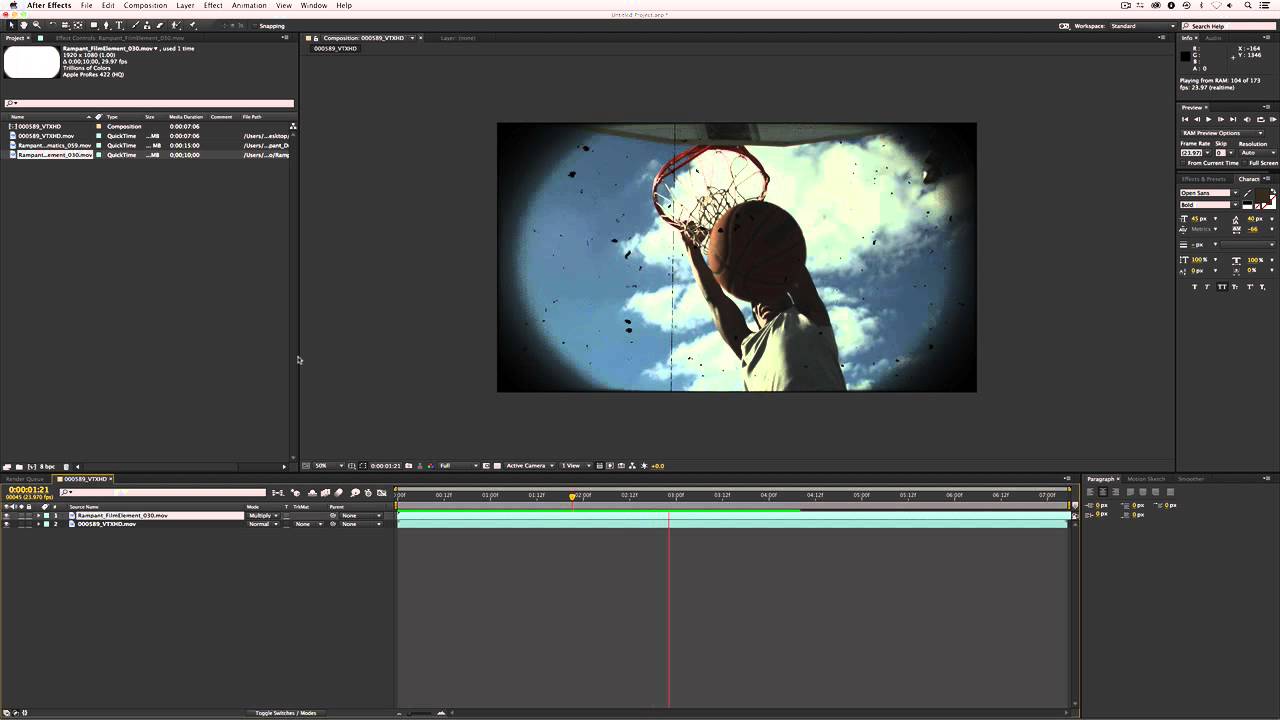The height and width of the screenshot is (720, 1280).
Task: Take a snapshot of the composition viewer
Action: coord(408,466)
